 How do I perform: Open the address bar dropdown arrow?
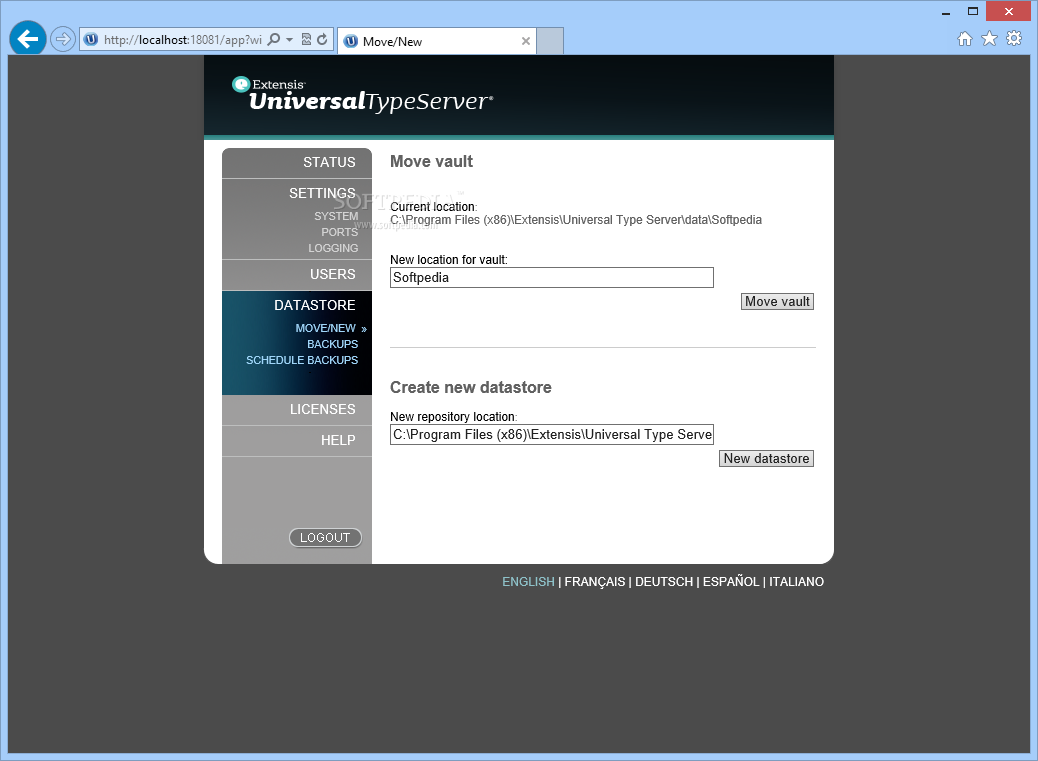[289, 40]
